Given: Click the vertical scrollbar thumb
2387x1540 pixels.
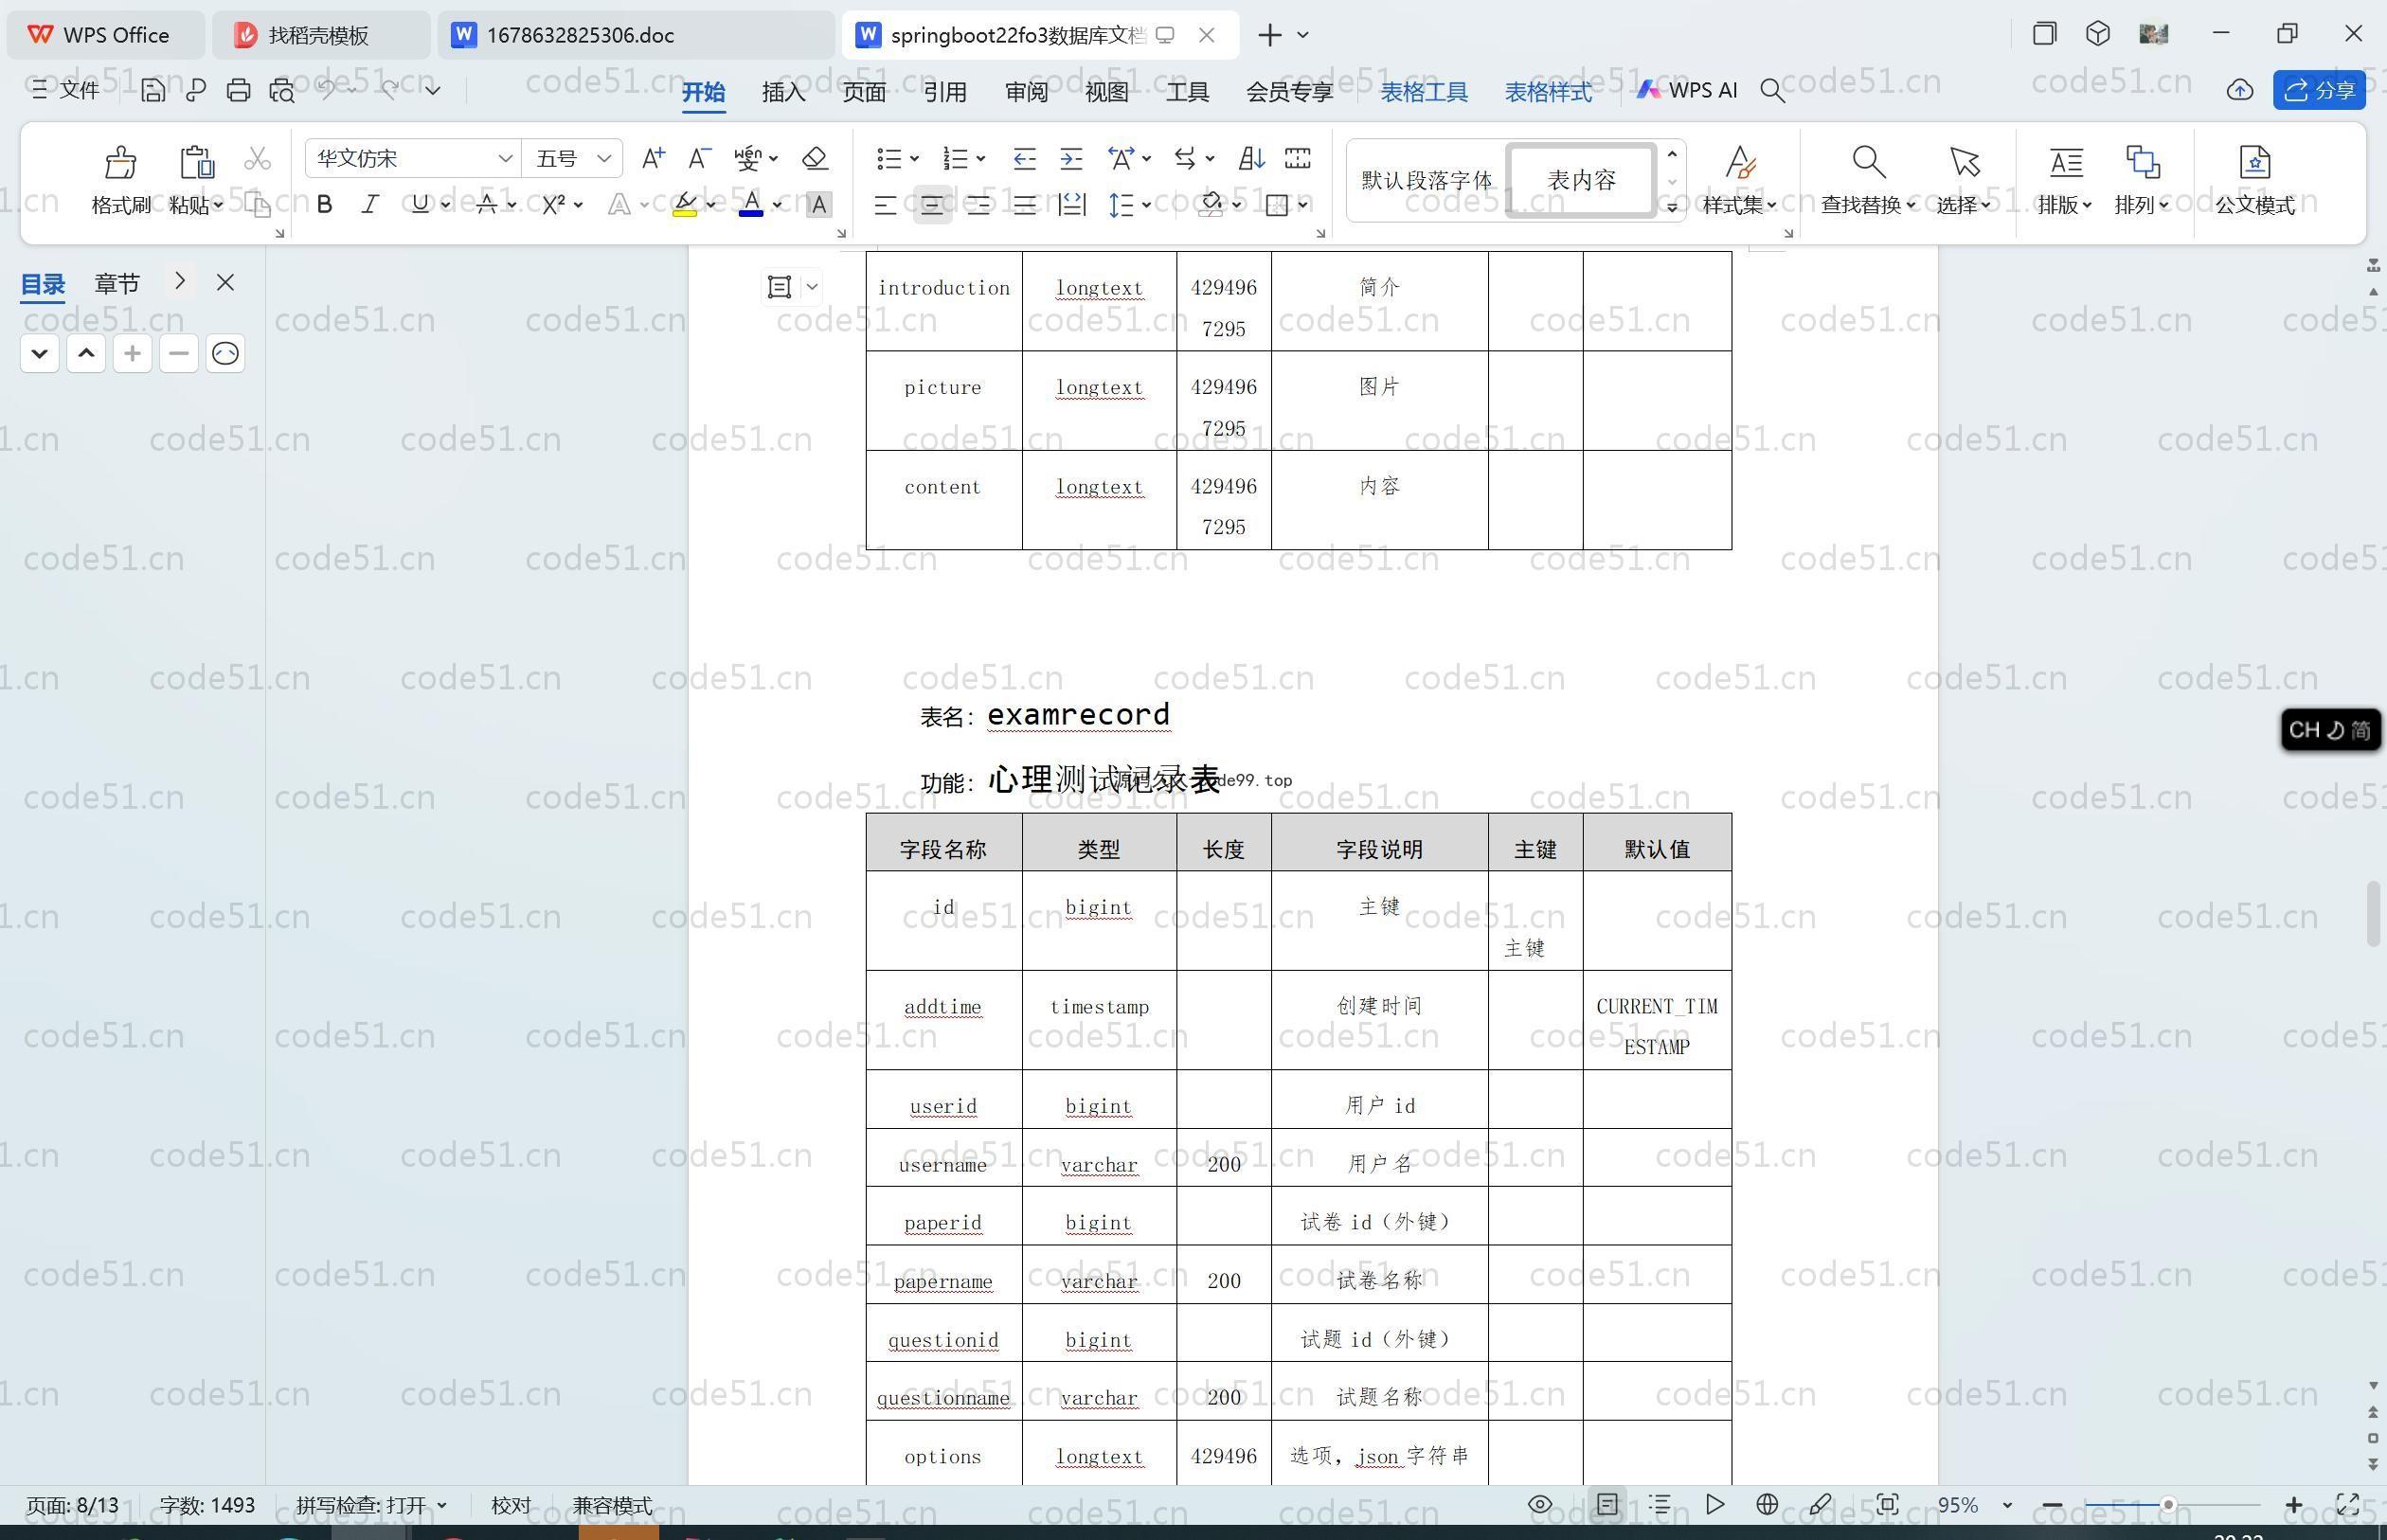Looking at the screenshot, I should (2373, 914).
